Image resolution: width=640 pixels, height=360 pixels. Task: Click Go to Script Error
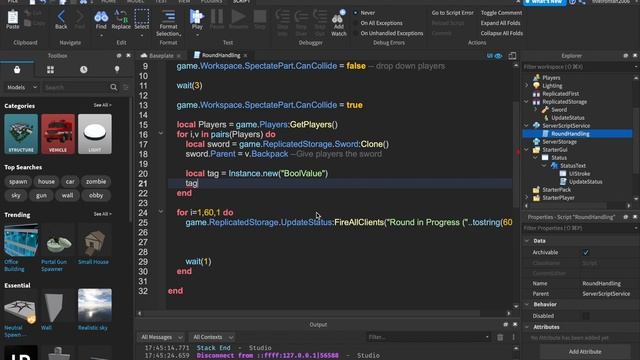click(x=453, y=13)
